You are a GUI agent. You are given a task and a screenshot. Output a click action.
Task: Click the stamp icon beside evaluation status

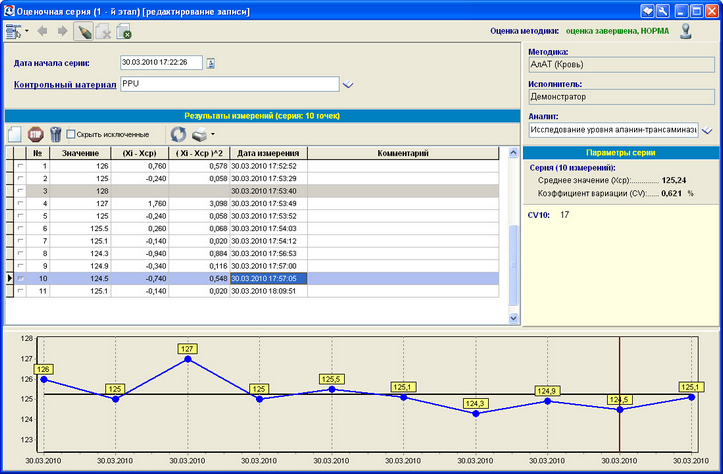(686, 31)
